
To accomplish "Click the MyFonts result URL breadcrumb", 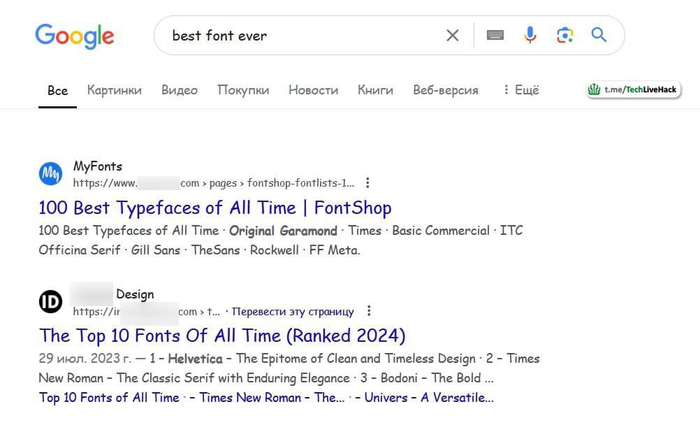I will pos(214,183).
